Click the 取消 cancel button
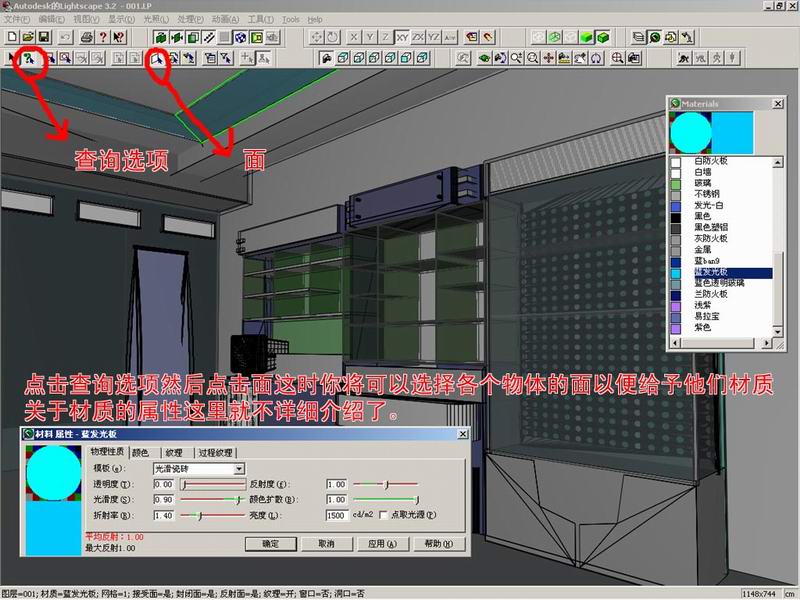 327,544
